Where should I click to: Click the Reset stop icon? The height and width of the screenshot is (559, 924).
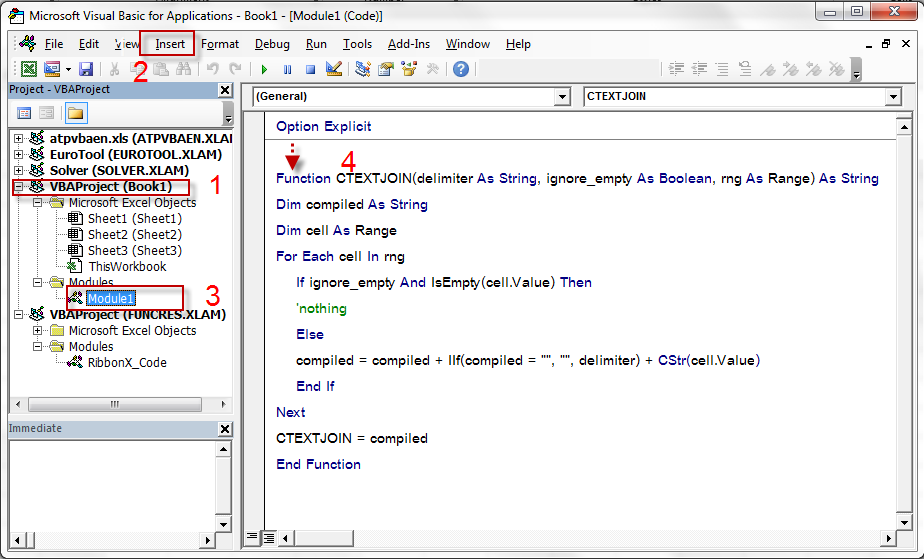click(311, 70)
